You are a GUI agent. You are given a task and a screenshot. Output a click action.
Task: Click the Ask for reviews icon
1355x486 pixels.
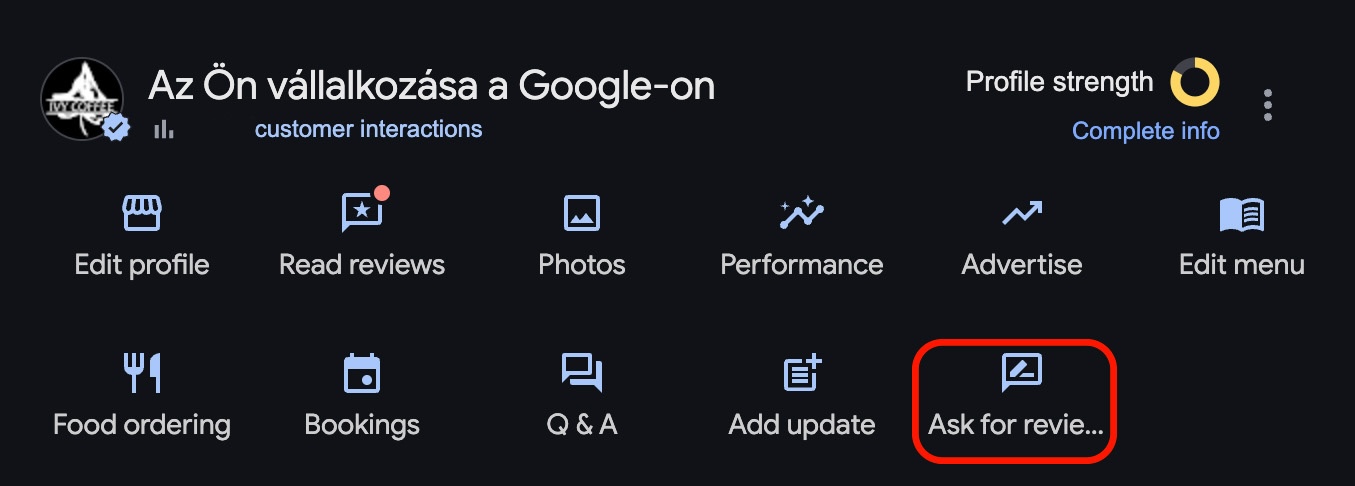[1022, 372]
